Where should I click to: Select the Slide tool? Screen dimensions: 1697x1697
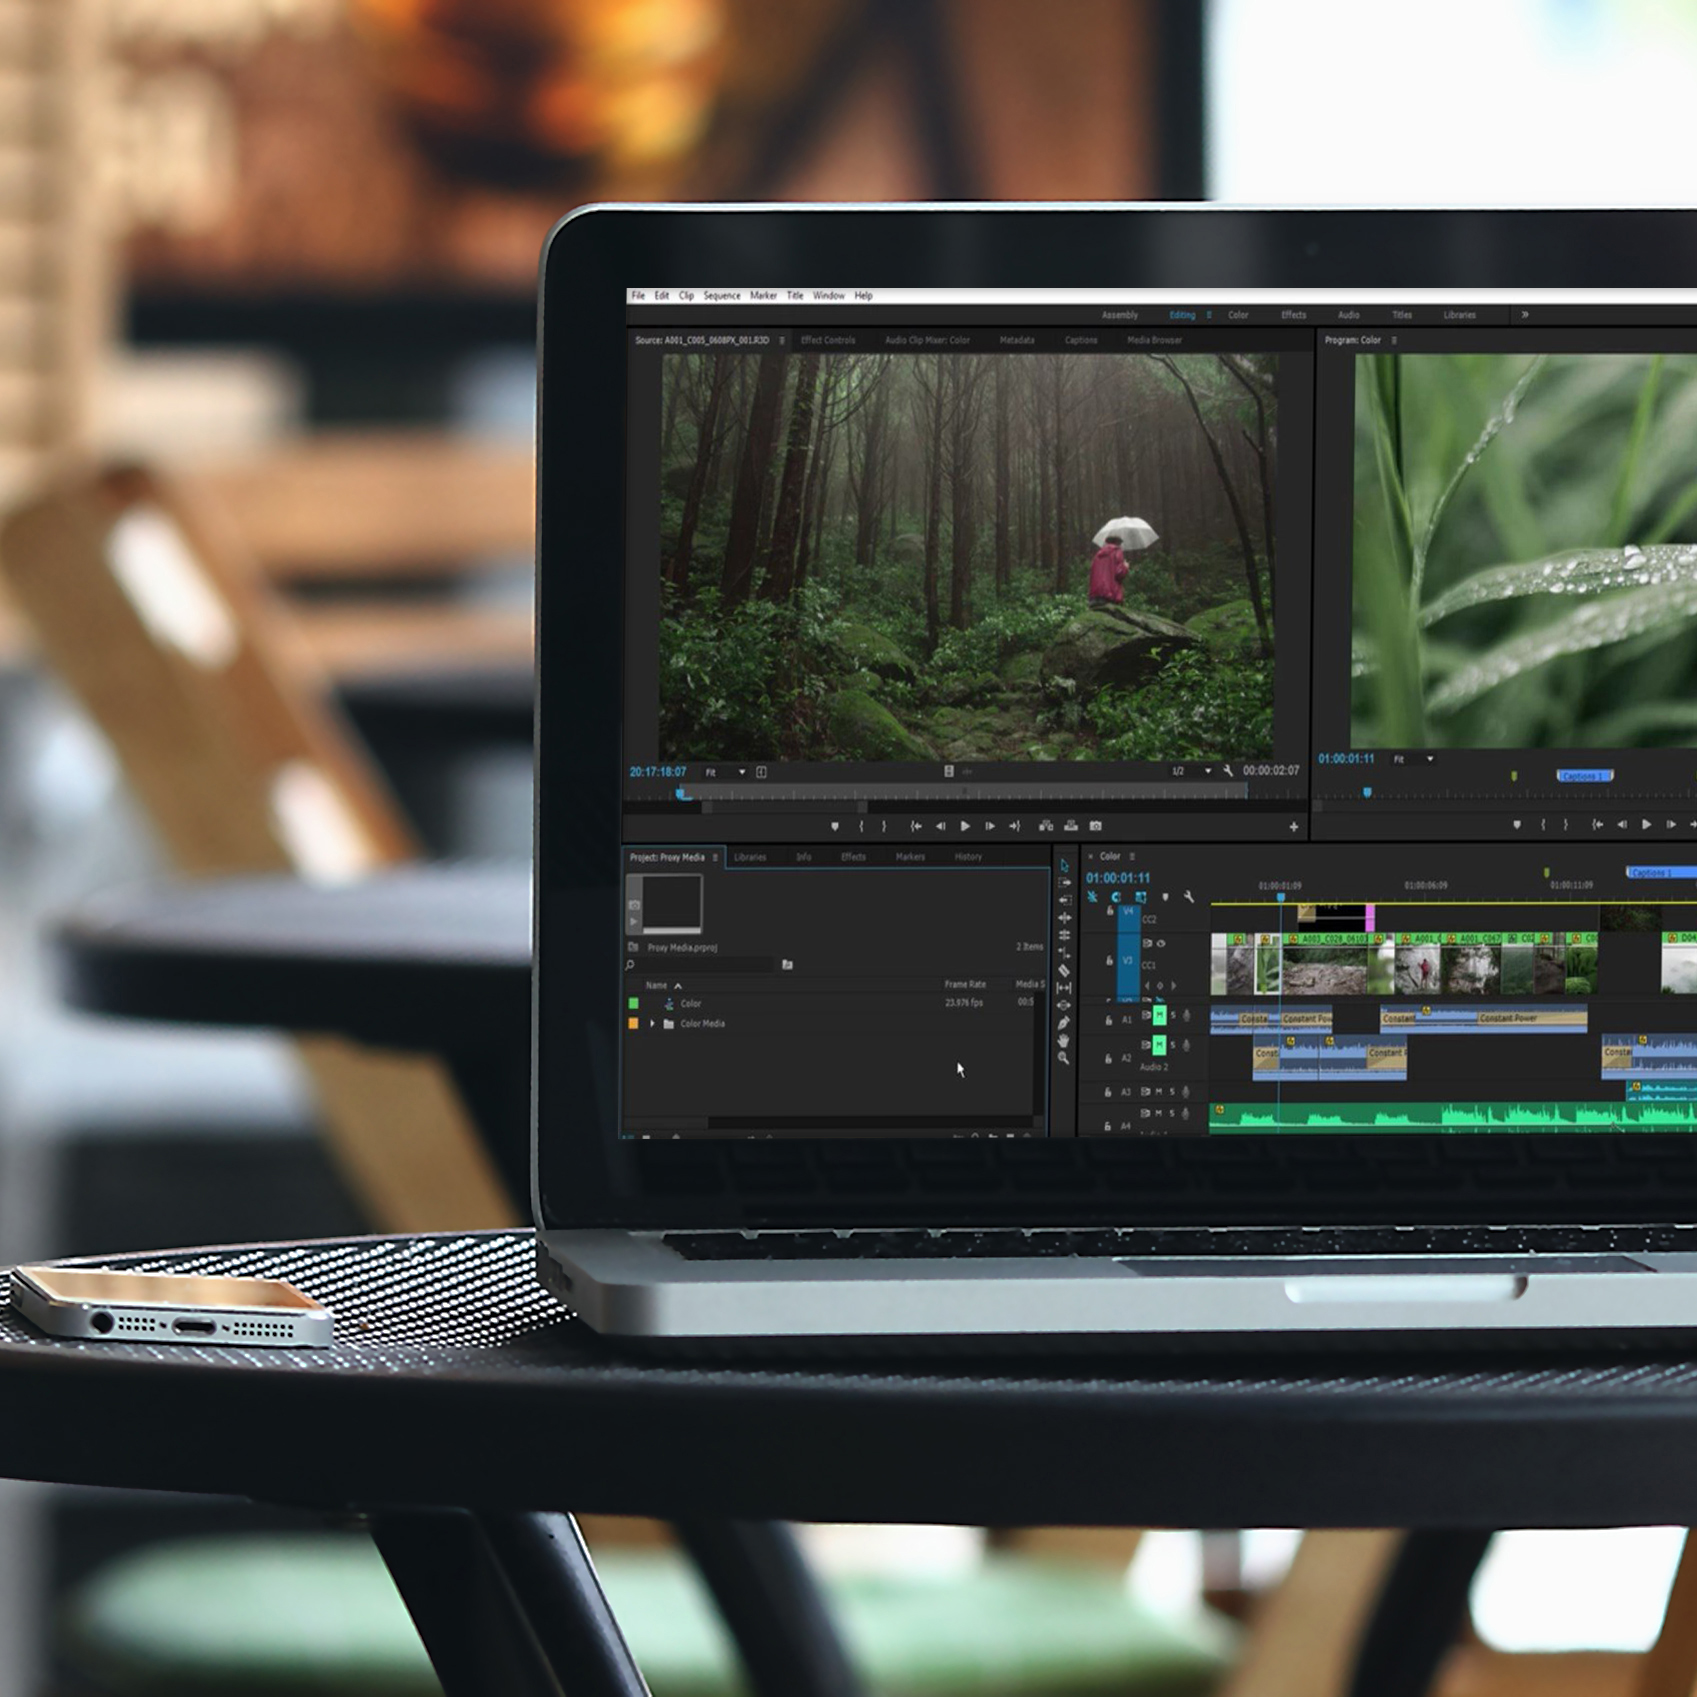point(1064,1005)
